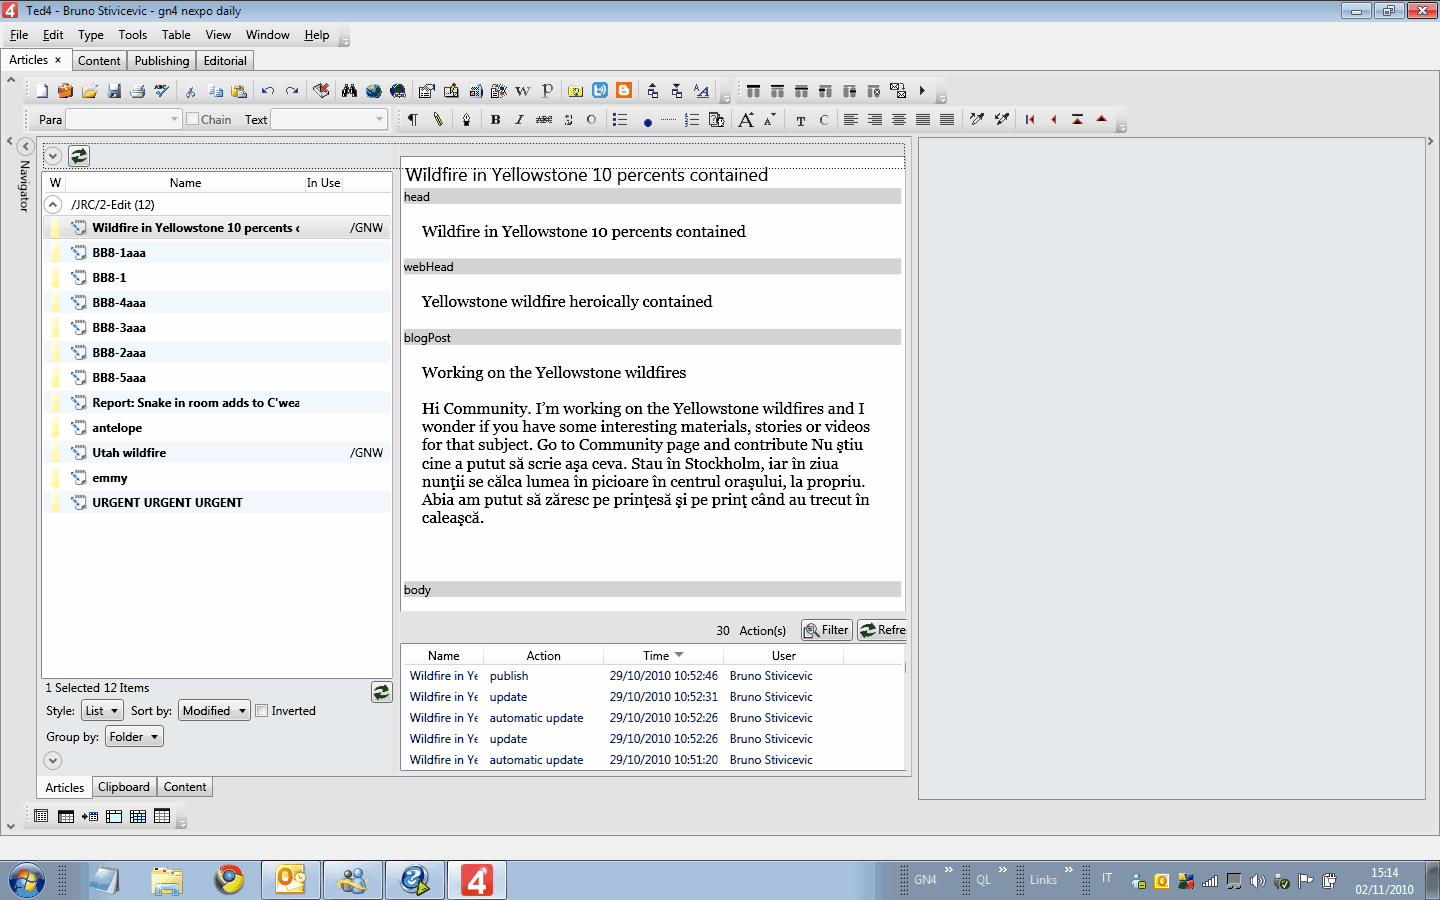Viewport: 1440px width, 900px height.
Task: Insert a numbered list
Action: pos(692,120)
